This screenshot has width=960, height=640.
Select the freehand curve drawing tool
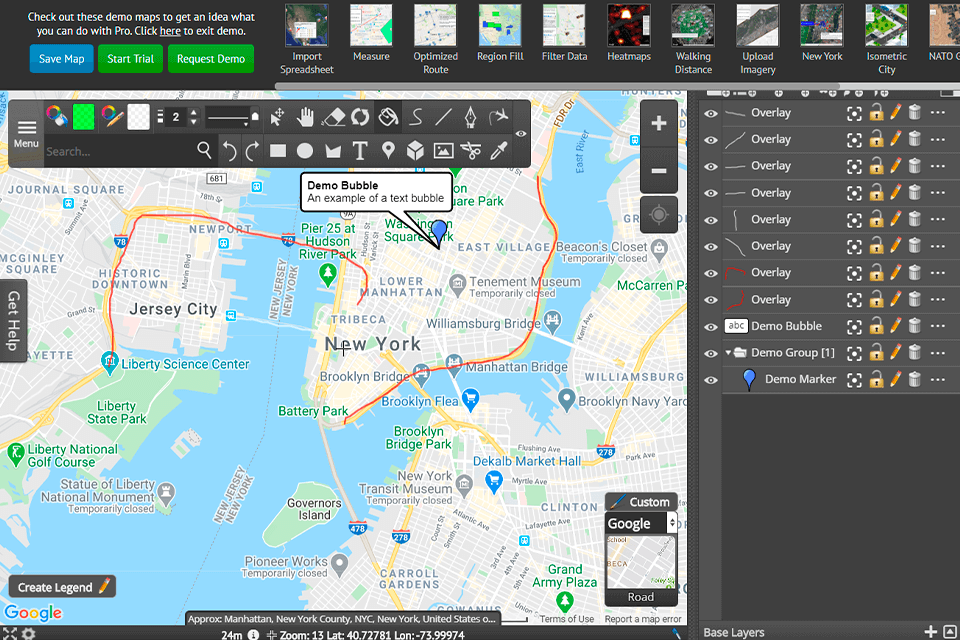416,116
